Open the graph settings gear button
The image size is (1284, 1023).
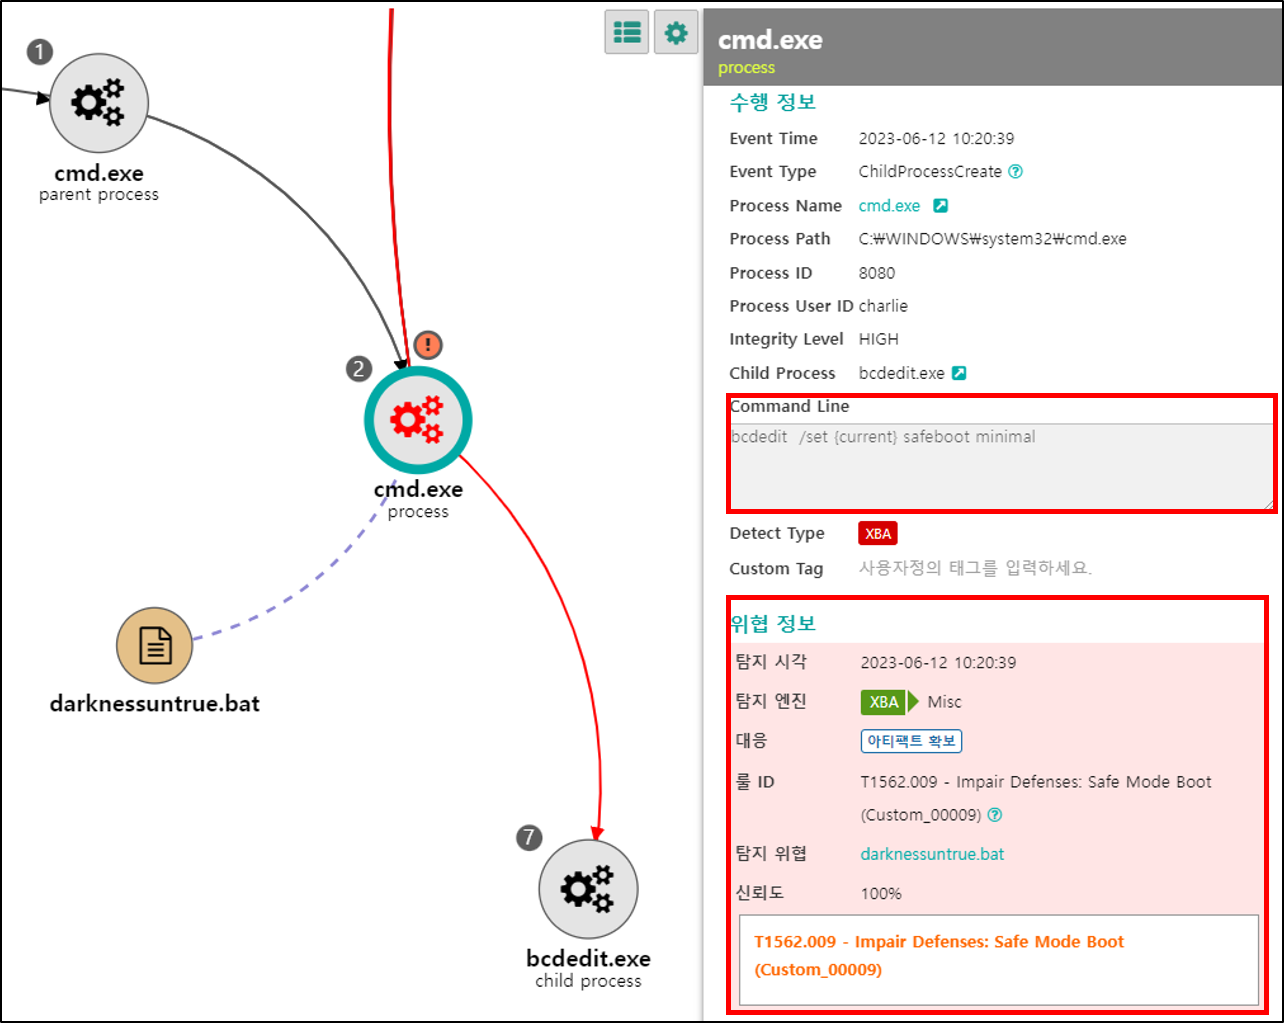(x=676, y=32)
